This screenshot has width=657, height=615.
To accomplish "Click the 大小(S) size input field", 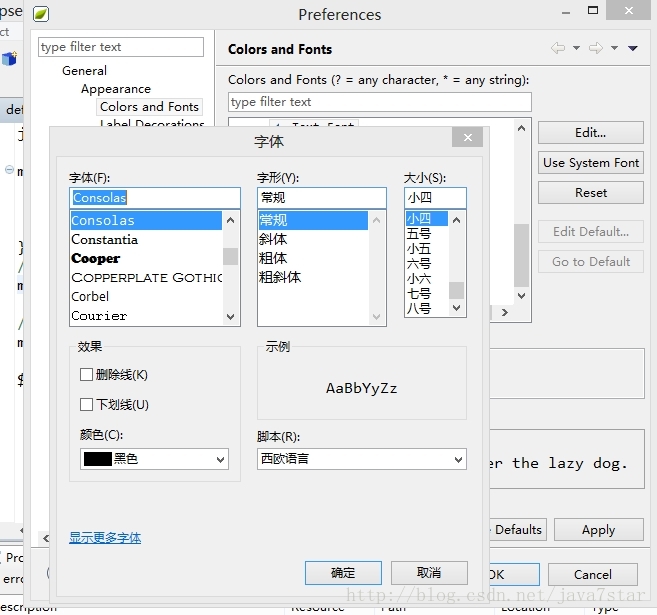I will click(x=435, y=198).
